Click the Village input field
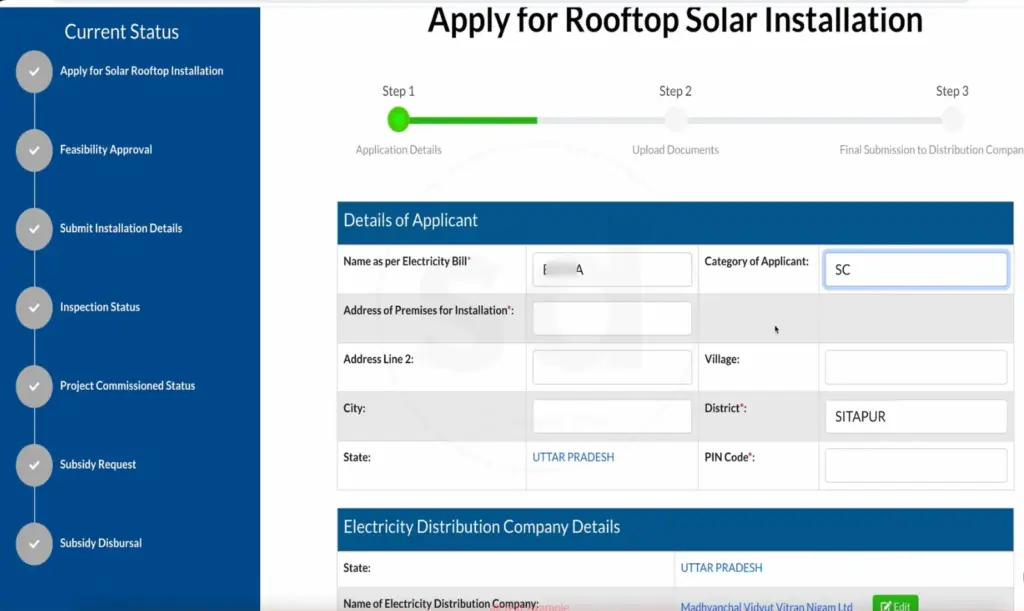Image resolution: width=1024 pixels, height=611 pixels. pos(916,367)
